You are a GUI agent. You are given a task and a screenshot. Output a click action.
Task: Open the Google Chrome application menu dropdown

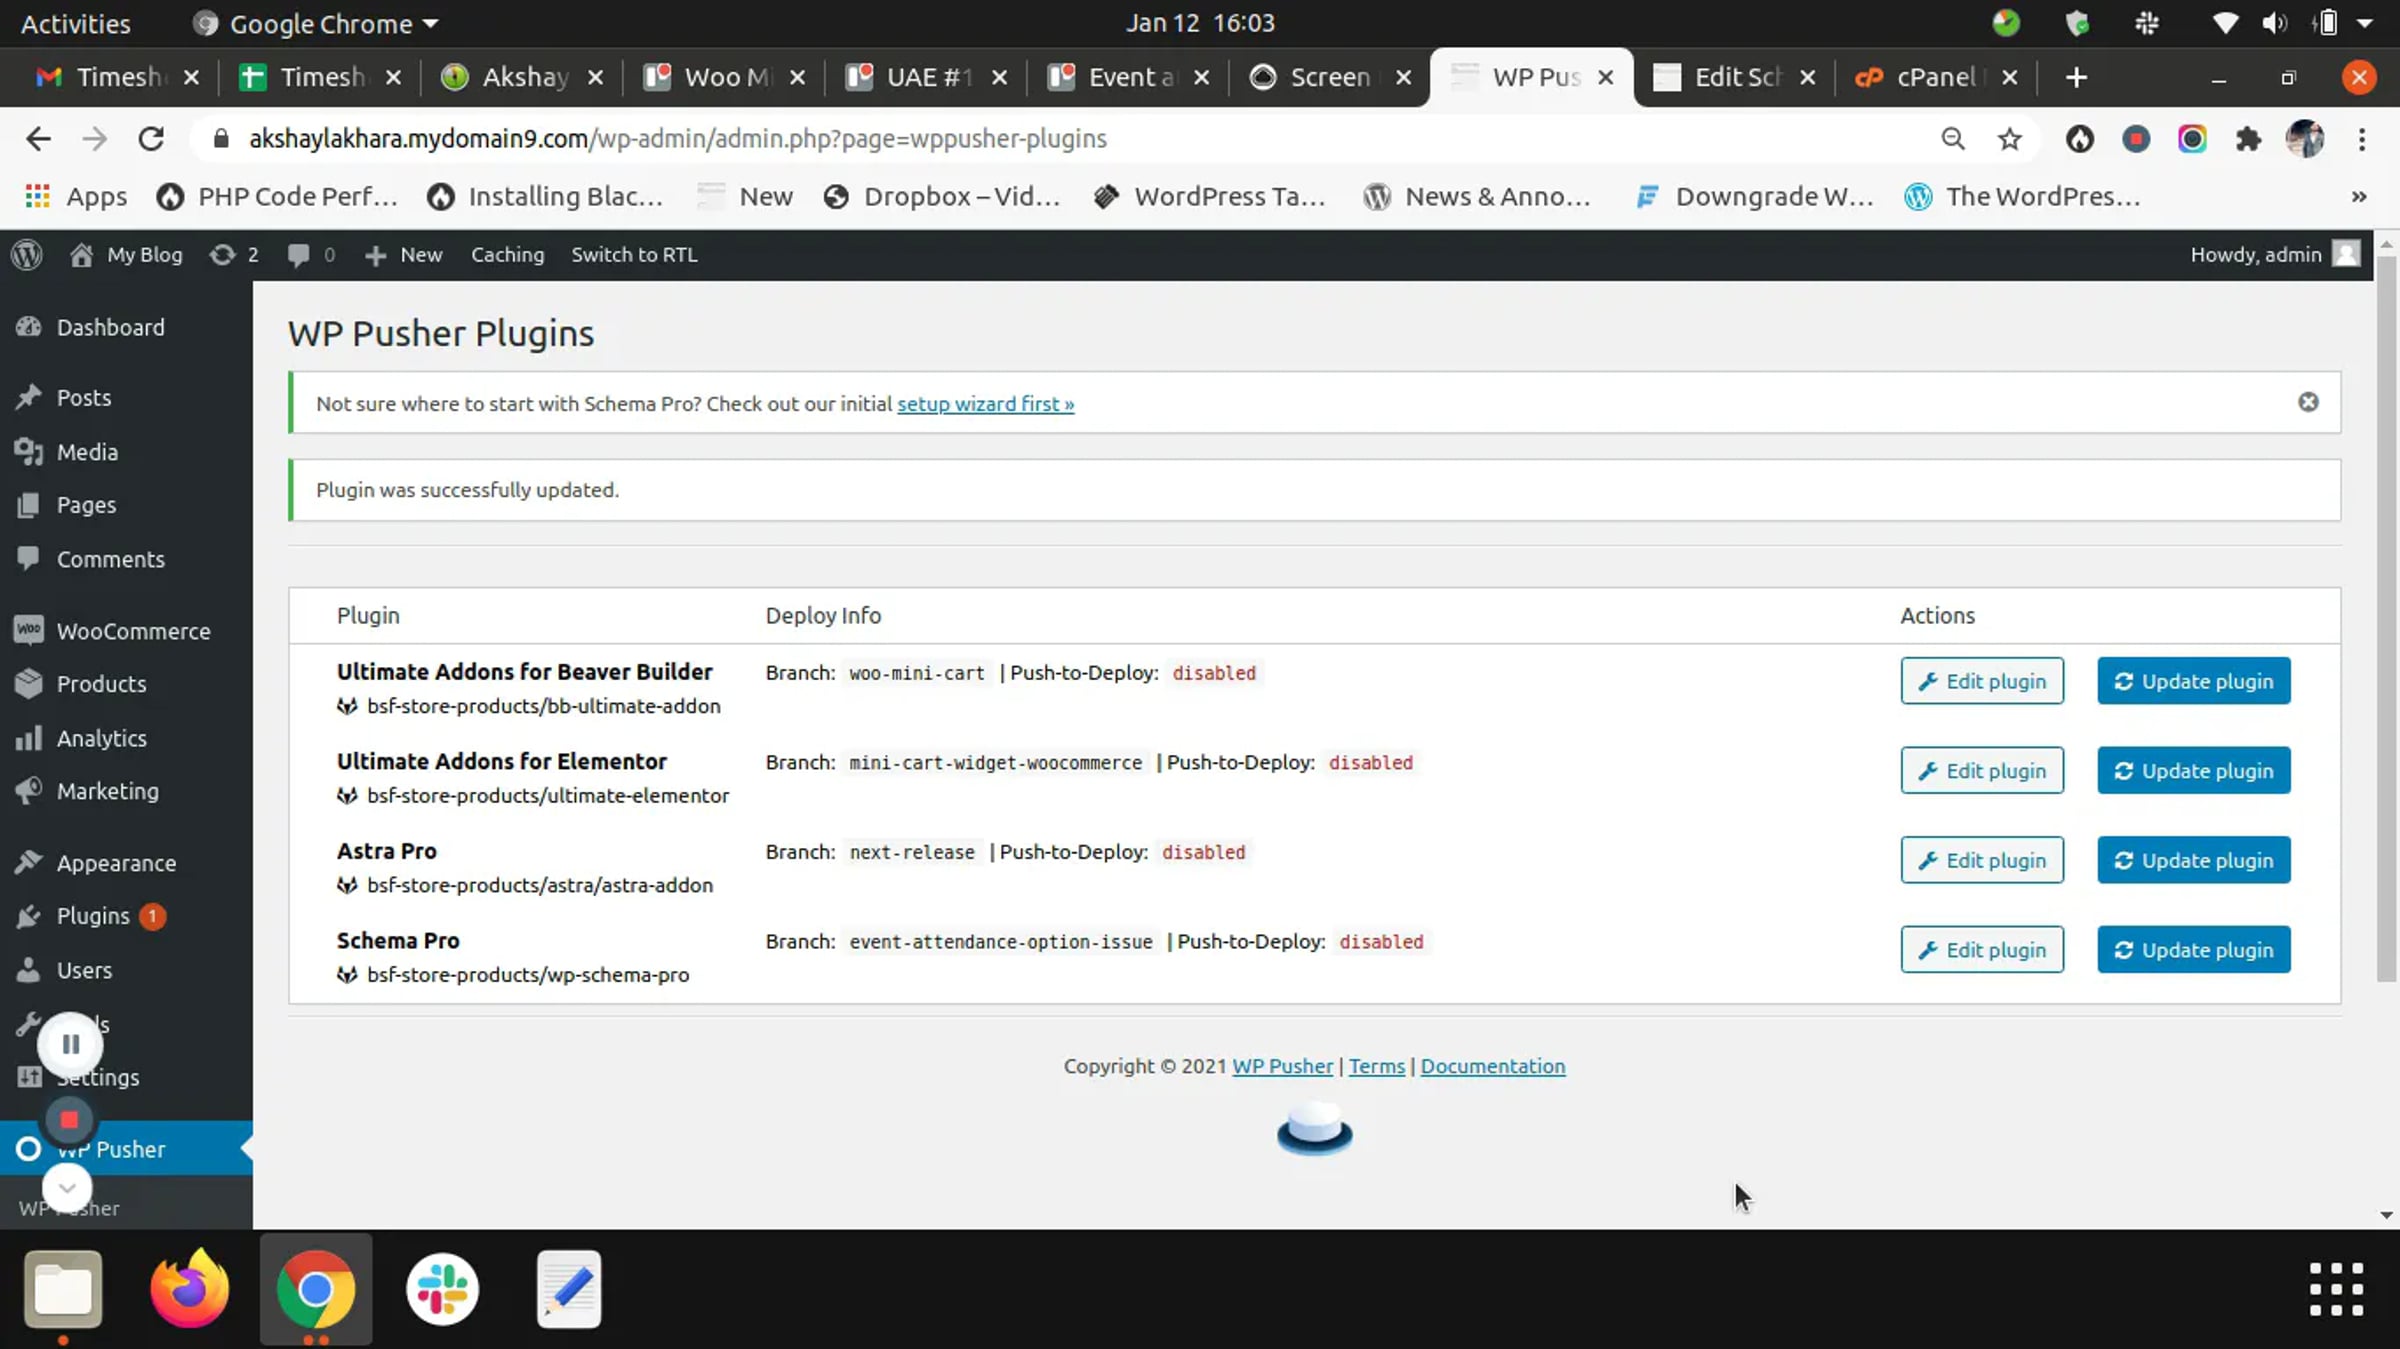(x=320, y=23)
